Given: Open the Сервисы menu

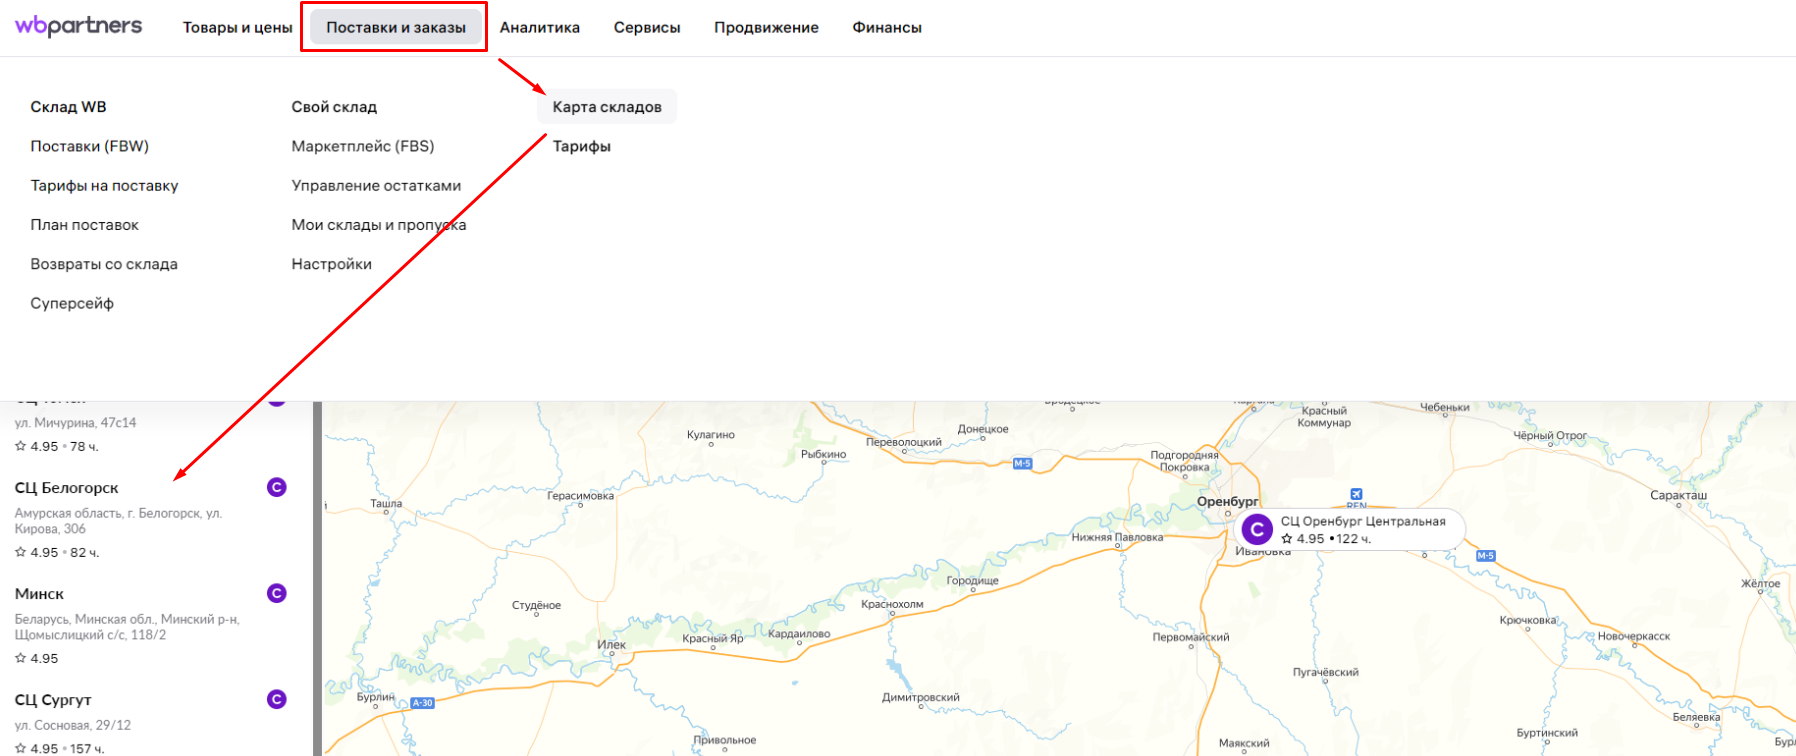Looking at the screenshot, I should [x=647, y=28].
